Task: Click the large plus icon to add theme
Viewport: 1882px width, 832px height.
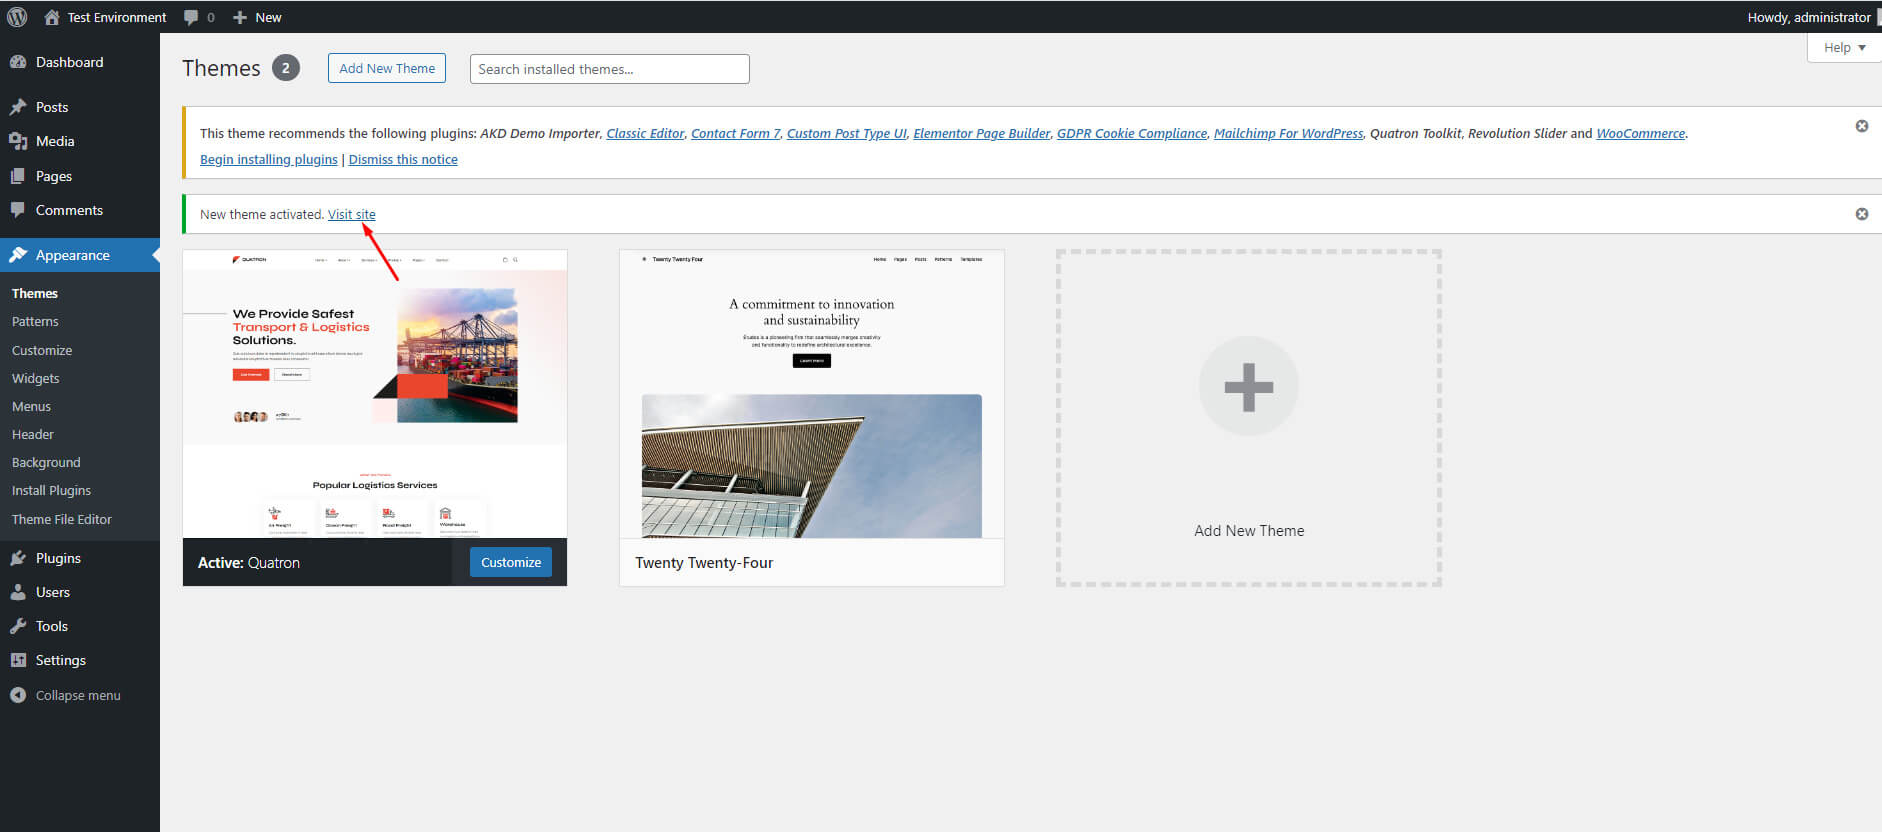Action: click(1249, 387)
